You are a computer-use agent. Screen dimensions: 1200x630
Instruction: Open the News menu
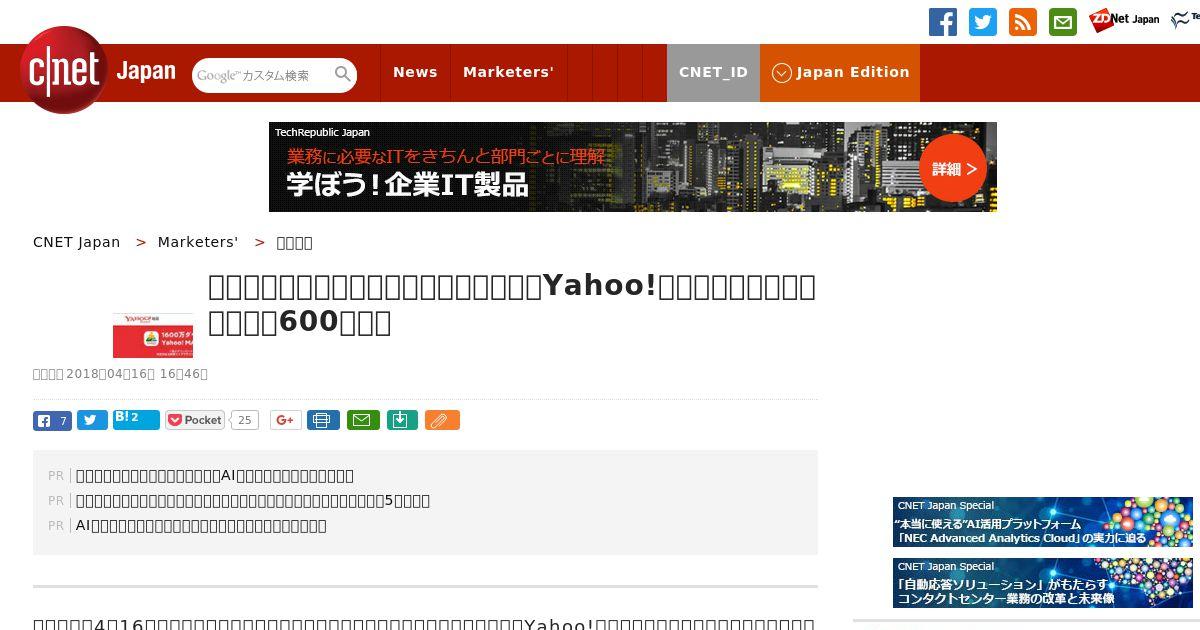(x=415, y=72)
